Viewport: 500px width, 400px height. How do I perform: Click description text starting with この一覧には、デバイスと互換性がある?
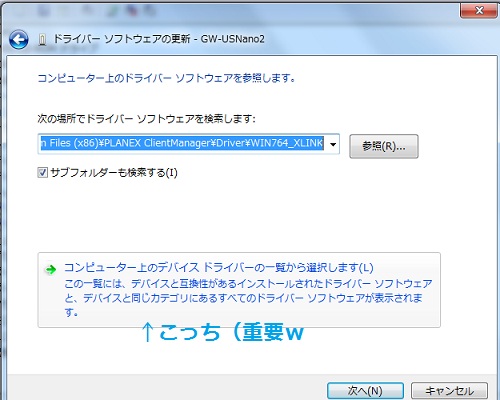click(248, 298)
